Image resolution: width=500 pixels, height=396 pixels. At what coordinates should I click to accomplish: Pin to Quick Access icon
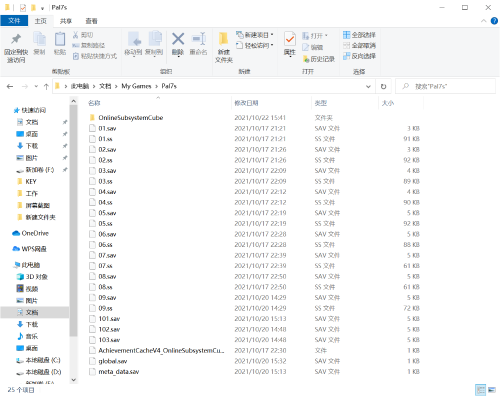(x=16, y=39)
